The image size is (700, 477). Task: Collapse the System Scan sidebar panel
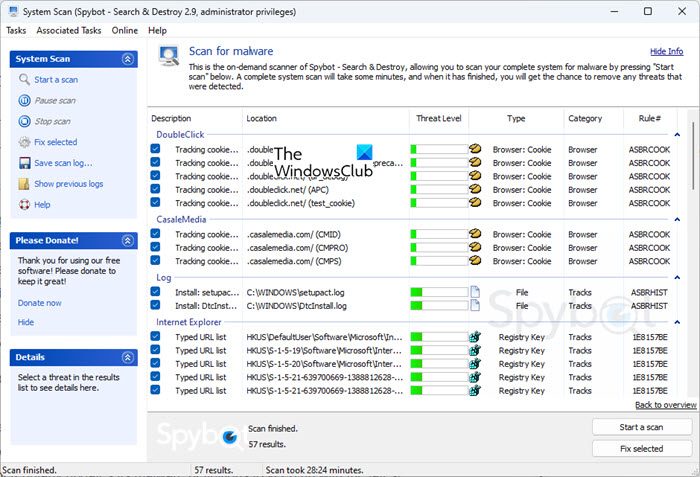pyautogui.click(x=127, y=60)
